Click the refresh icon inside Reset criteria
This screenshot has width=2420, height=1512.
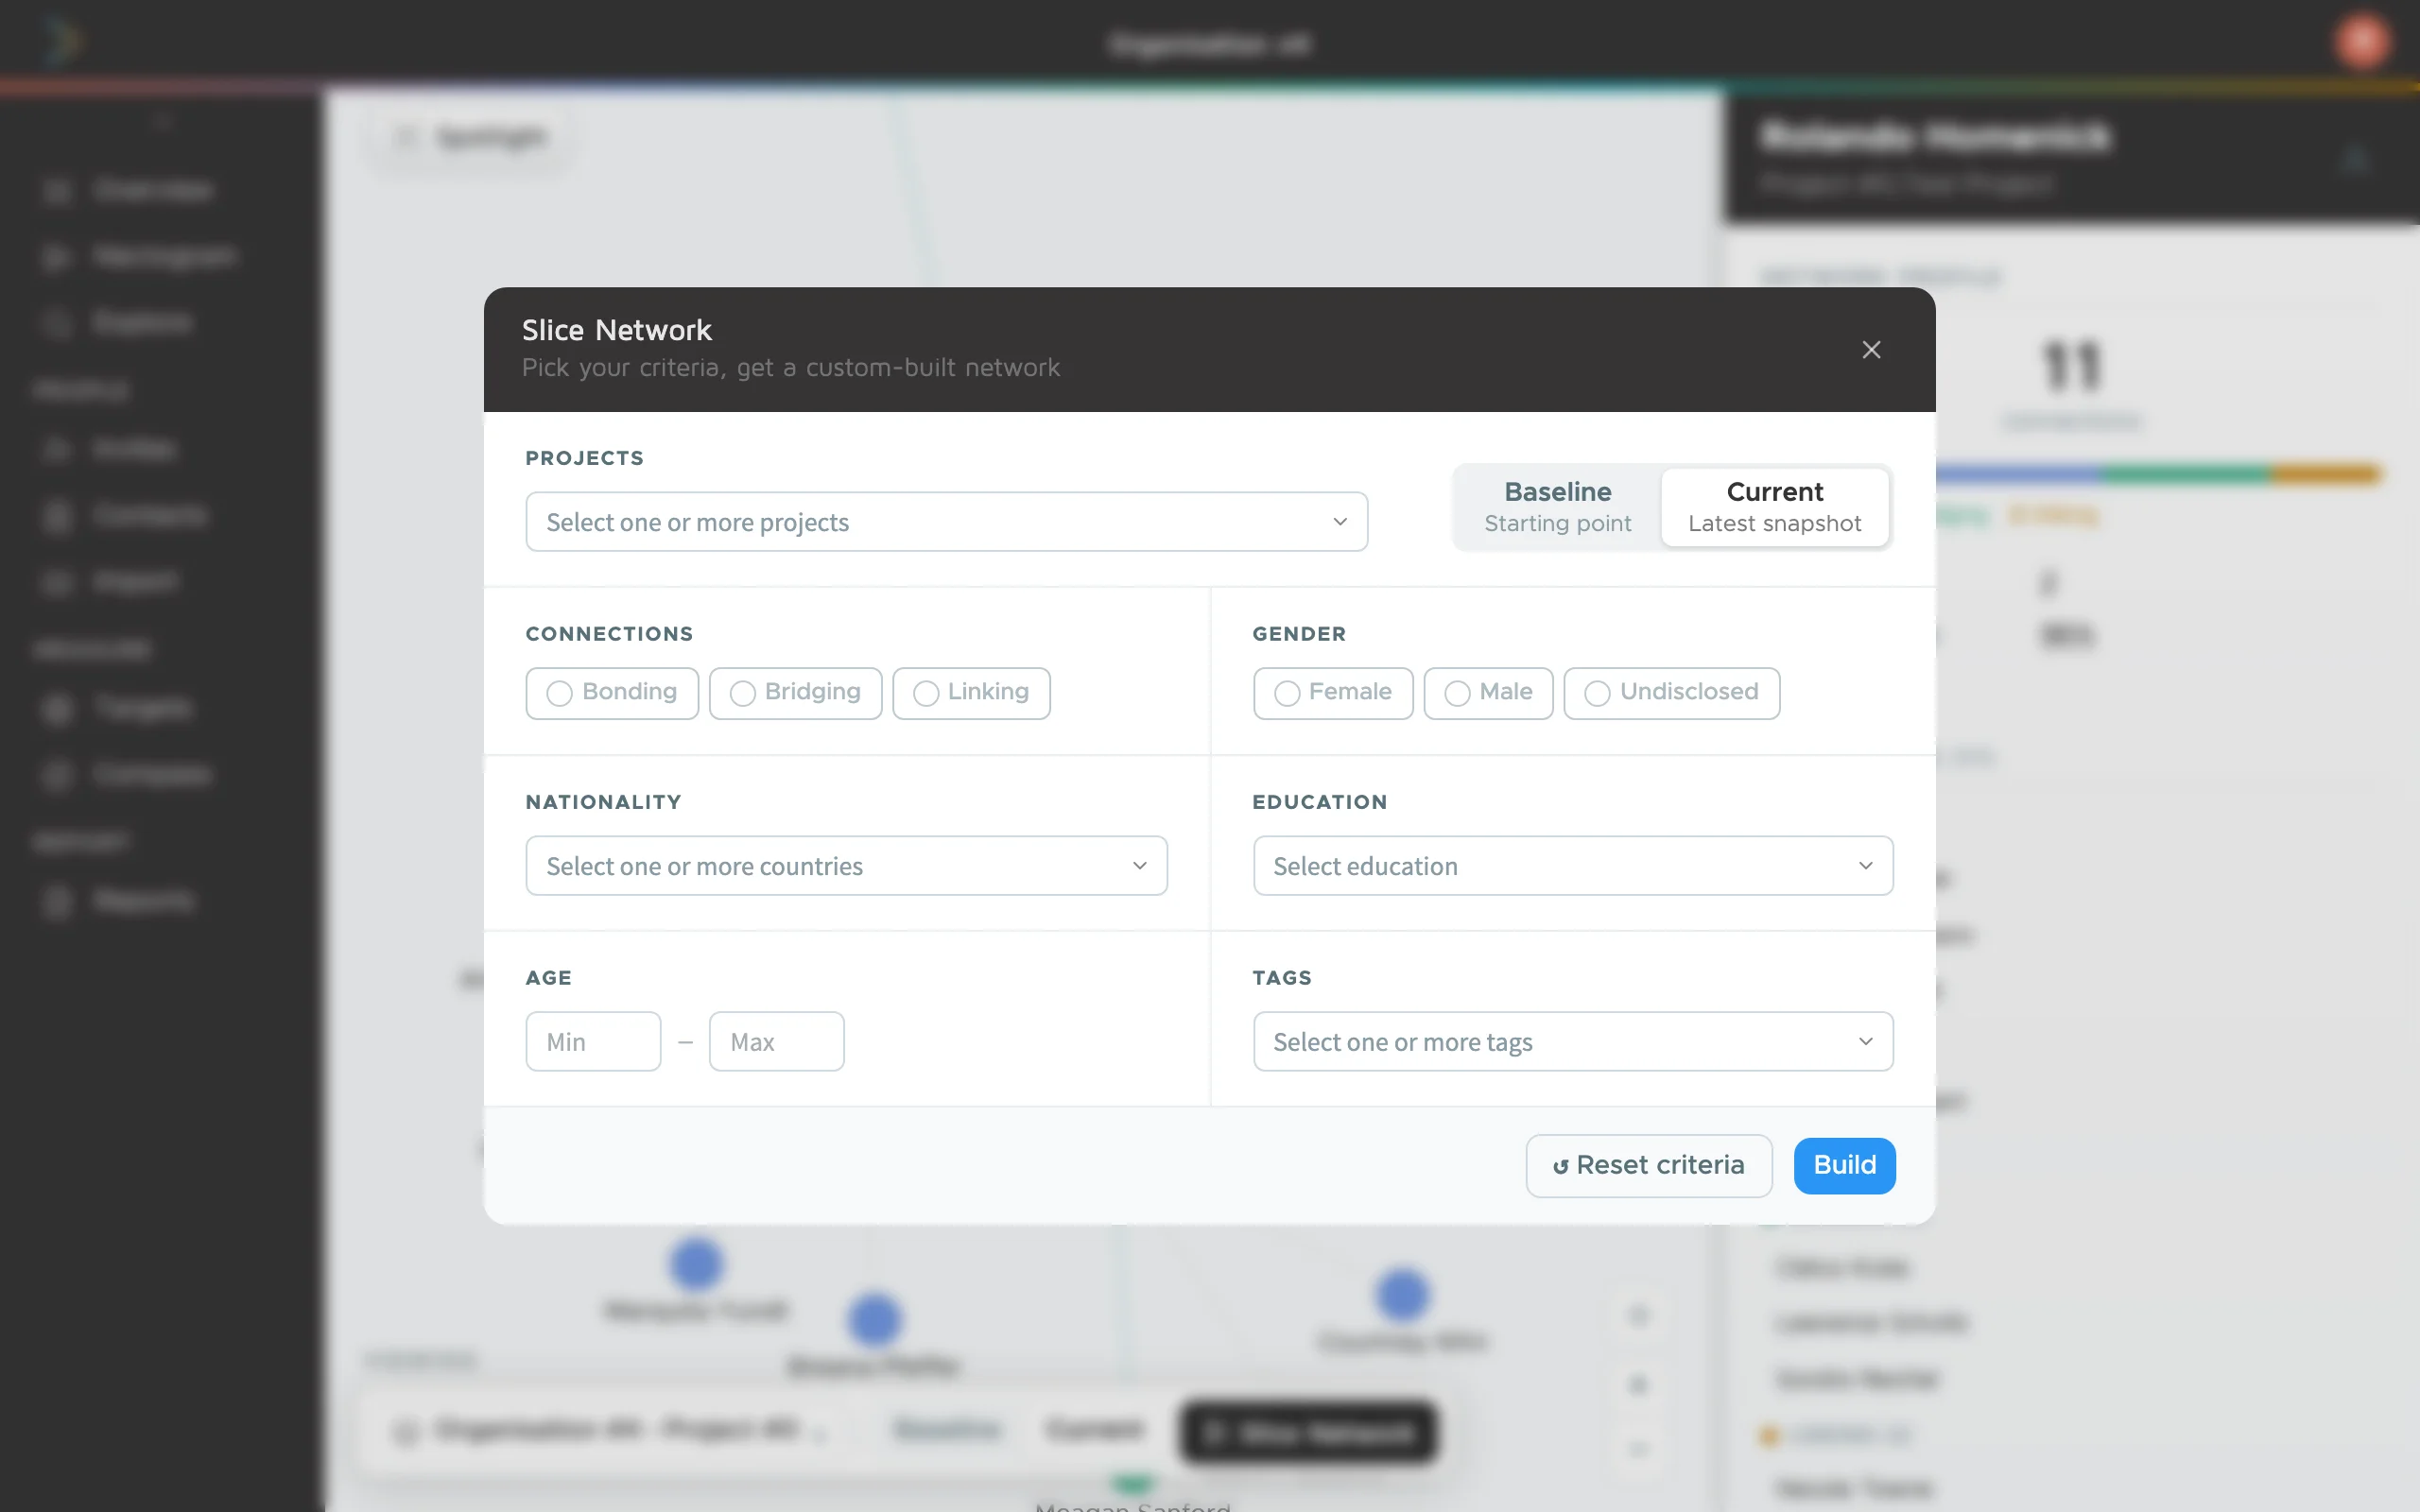pos(1561,1165)
